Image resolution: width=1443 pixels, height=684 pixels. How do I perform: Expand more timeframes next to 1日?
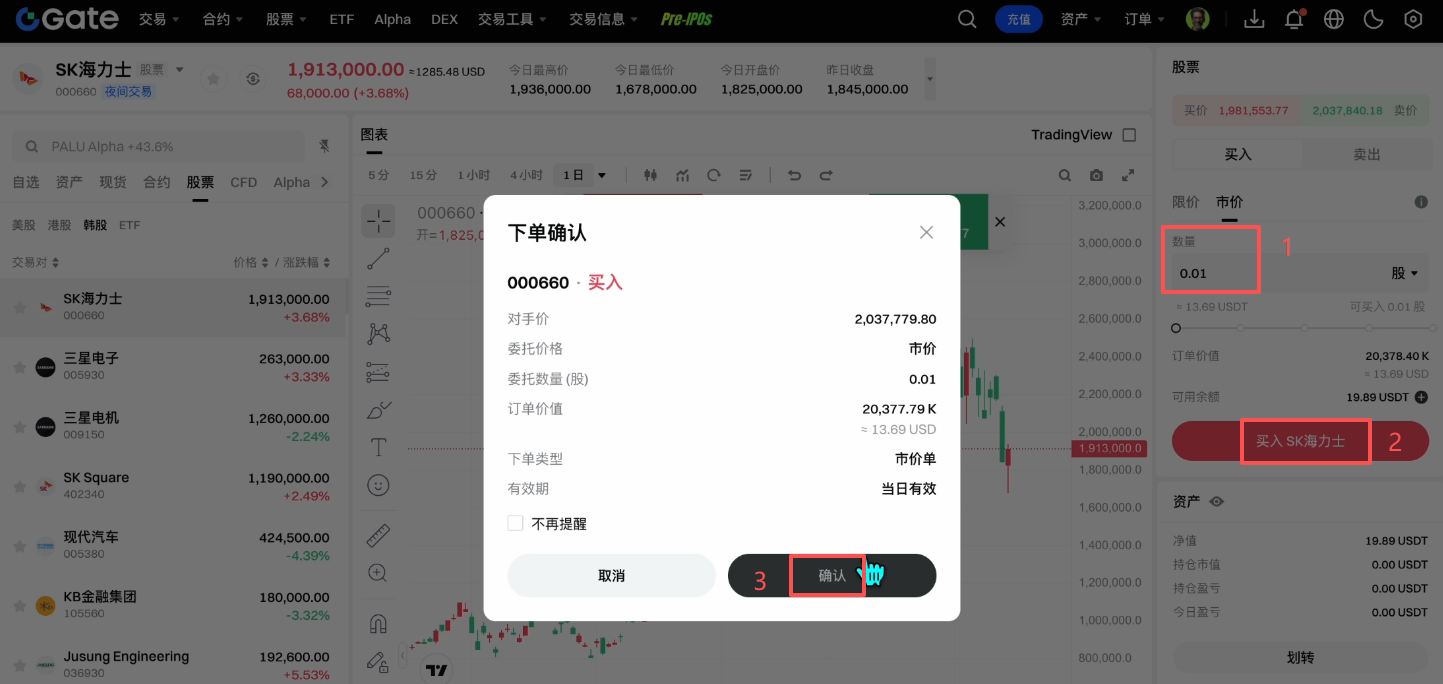(x=602, y=175)
